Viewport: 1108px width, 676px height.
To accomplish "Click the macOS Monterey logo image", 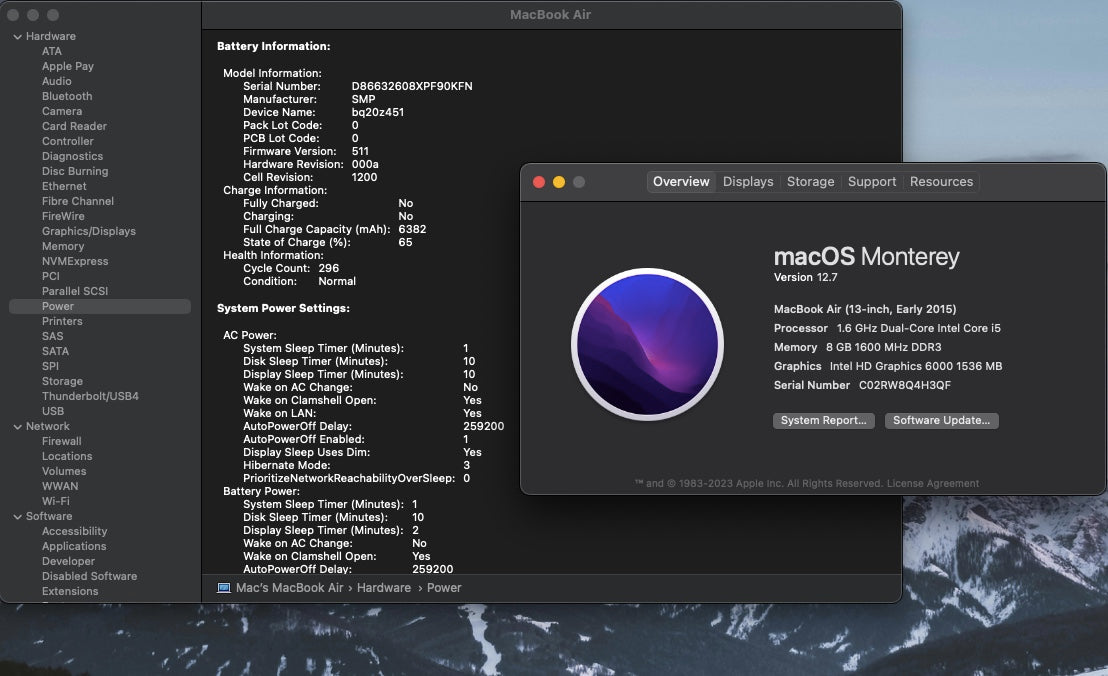I will 647,343.
